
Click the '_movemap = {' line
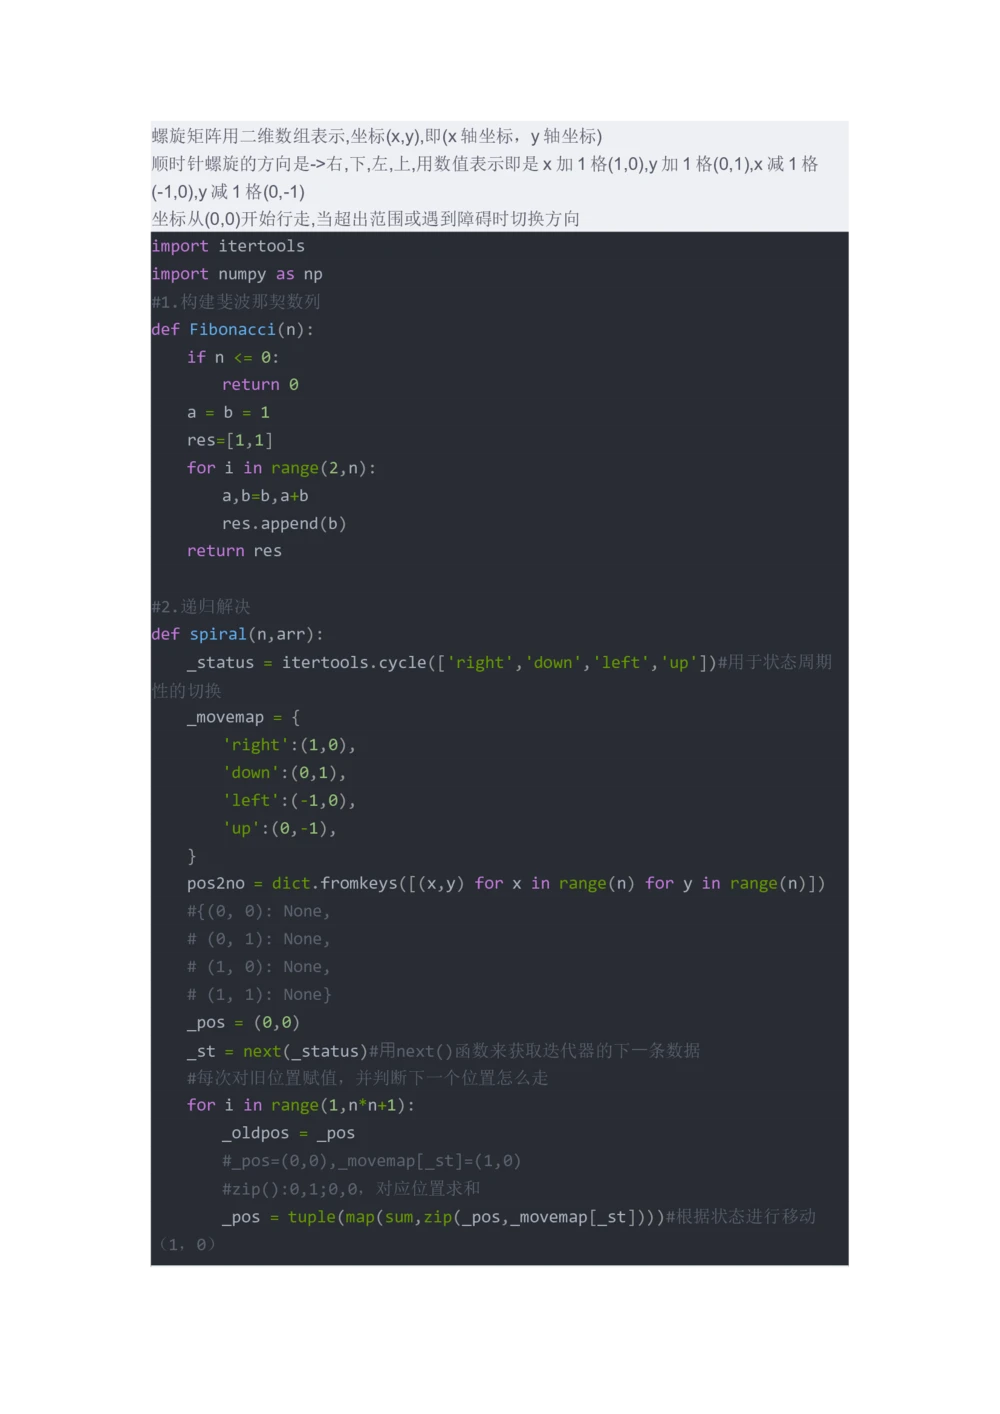tap(243, 717)
